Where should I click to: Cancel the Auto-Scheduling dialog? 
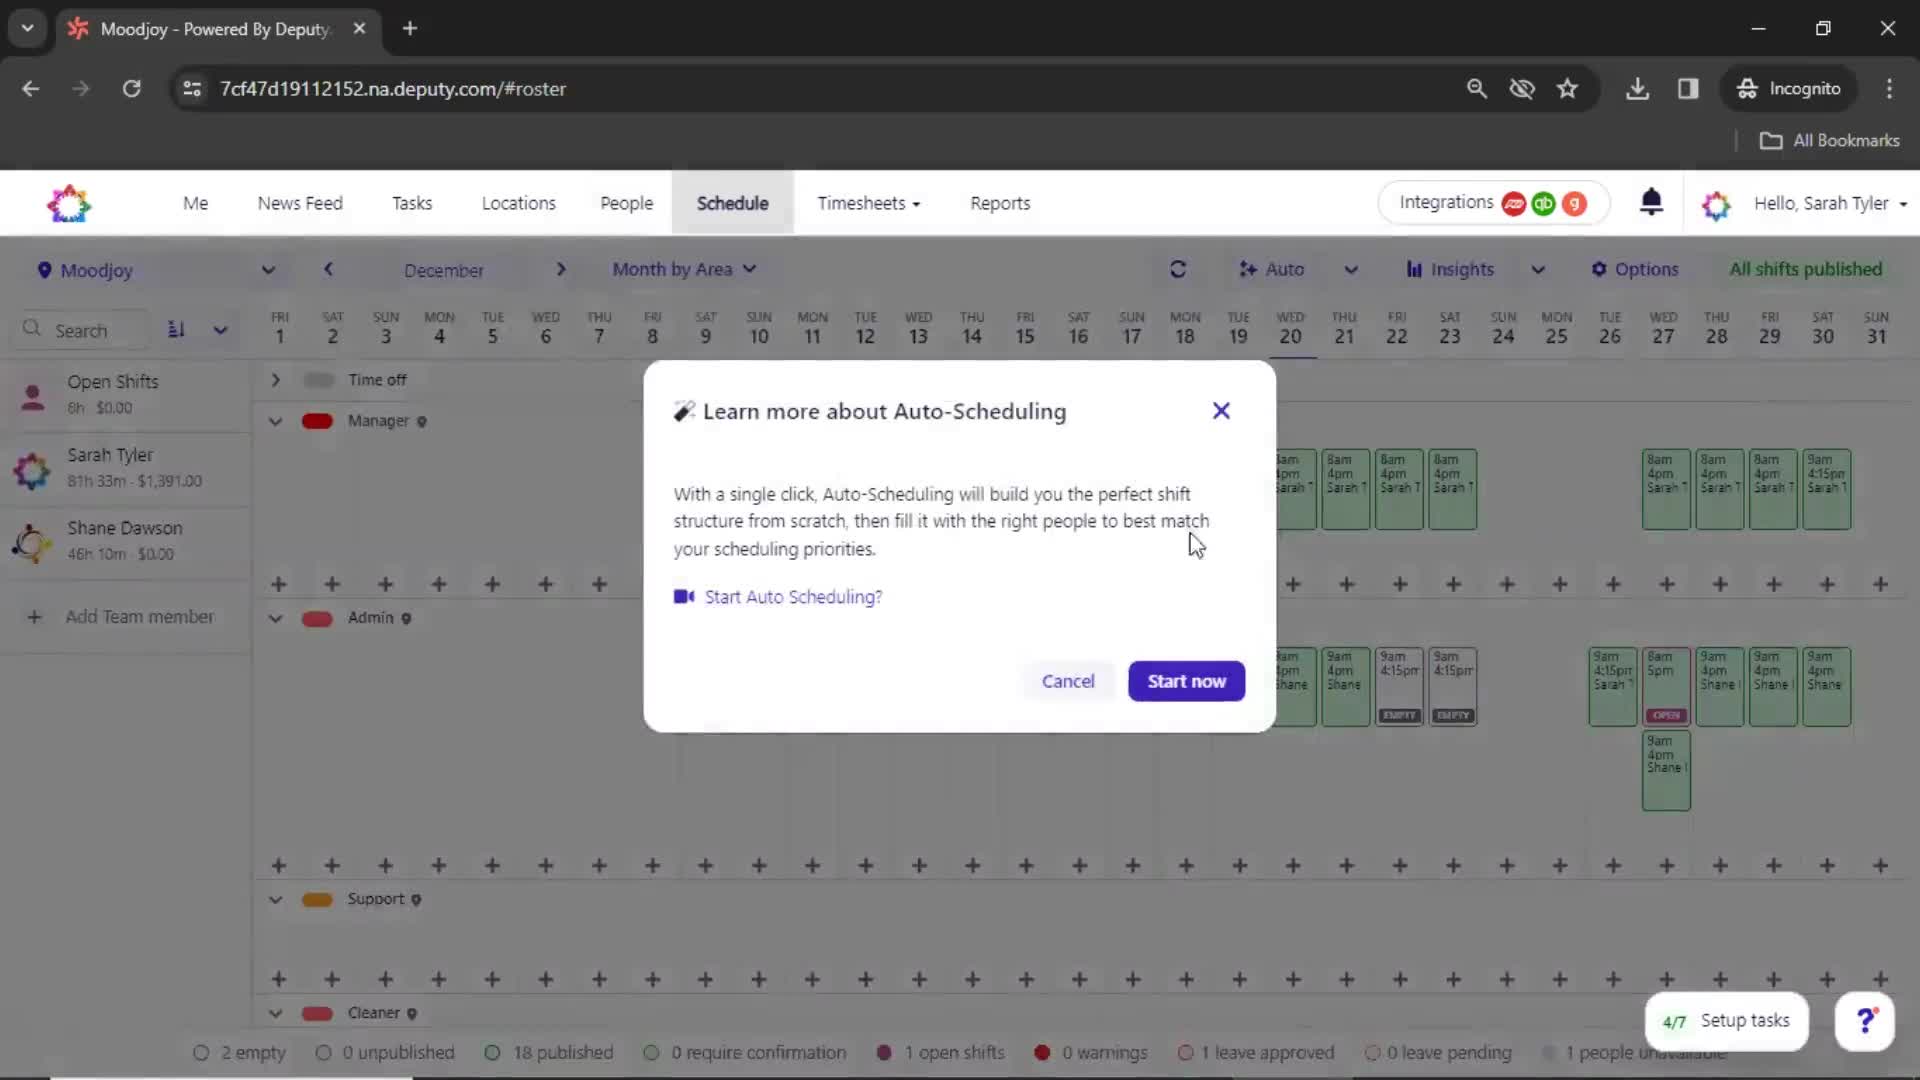click(1068, 680)
